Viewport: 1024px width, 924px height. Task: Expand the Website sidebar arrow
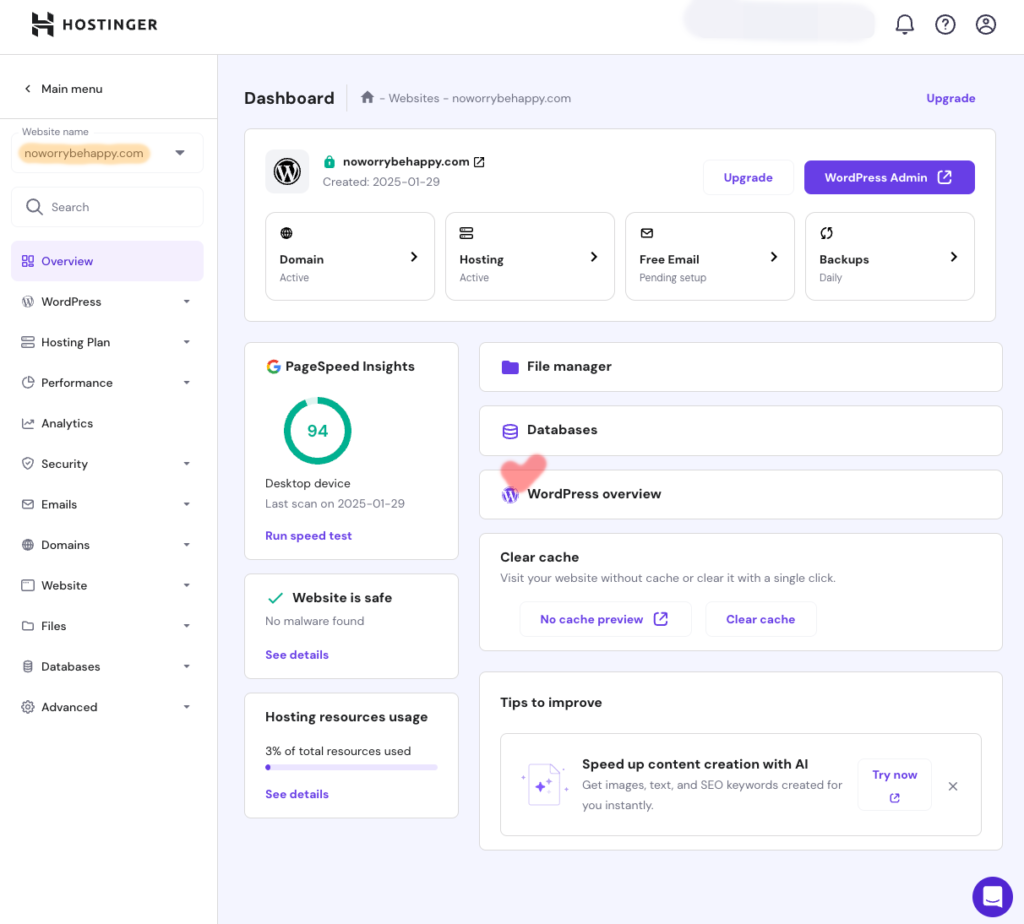click(x=187, y=585)
